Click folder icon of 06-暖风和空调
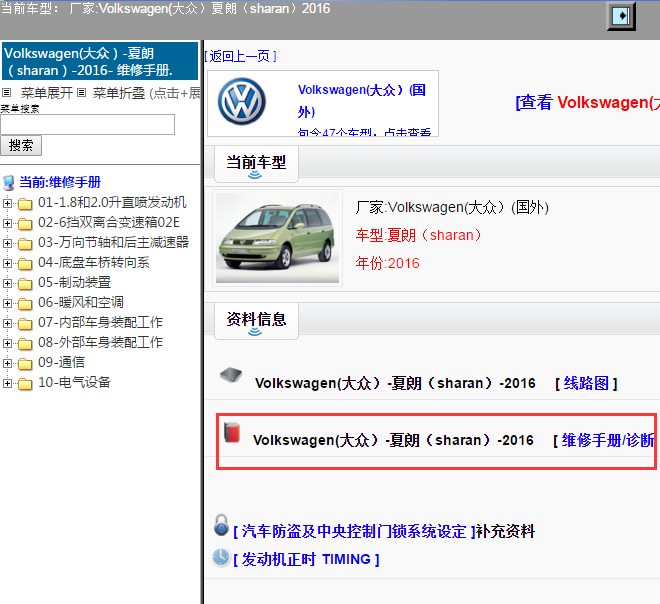This screenshot has width=660, height=604. (25, 304)
